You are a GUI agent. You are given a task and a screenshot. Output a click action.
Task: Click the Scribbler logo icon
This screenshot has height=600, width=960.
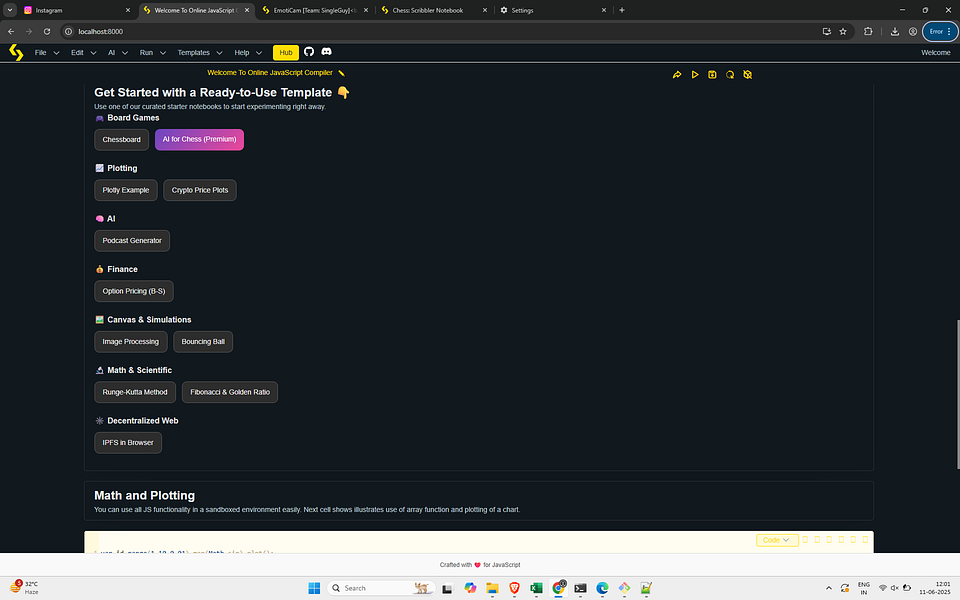coord(16,53)
